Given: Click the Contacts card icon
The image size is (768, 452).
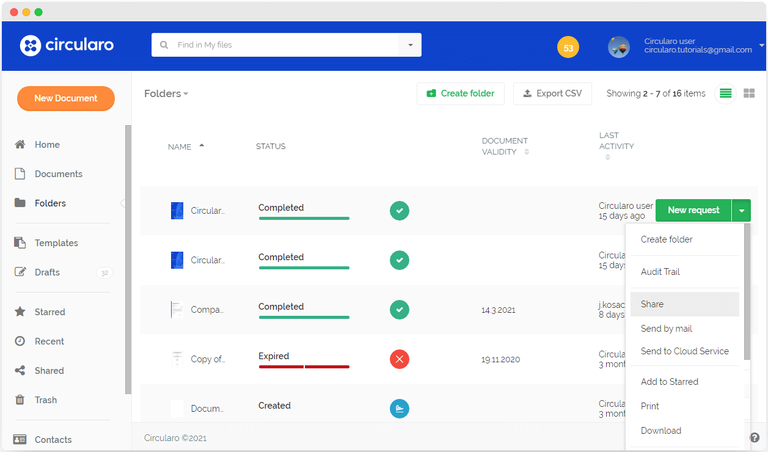Looking at the screenshot, I should pos(20,439).
